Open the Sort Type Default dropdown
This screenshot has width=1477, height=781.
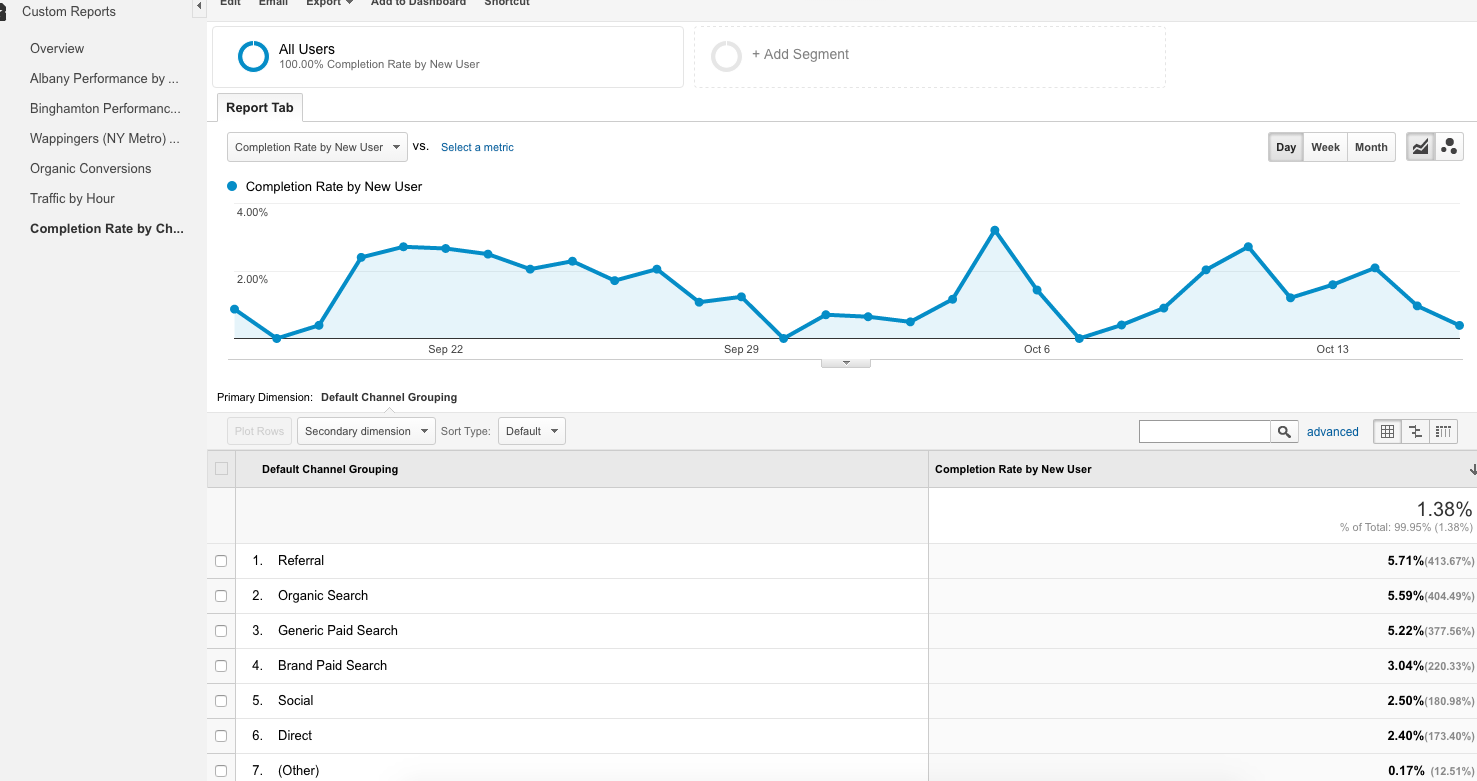(531, 432)
